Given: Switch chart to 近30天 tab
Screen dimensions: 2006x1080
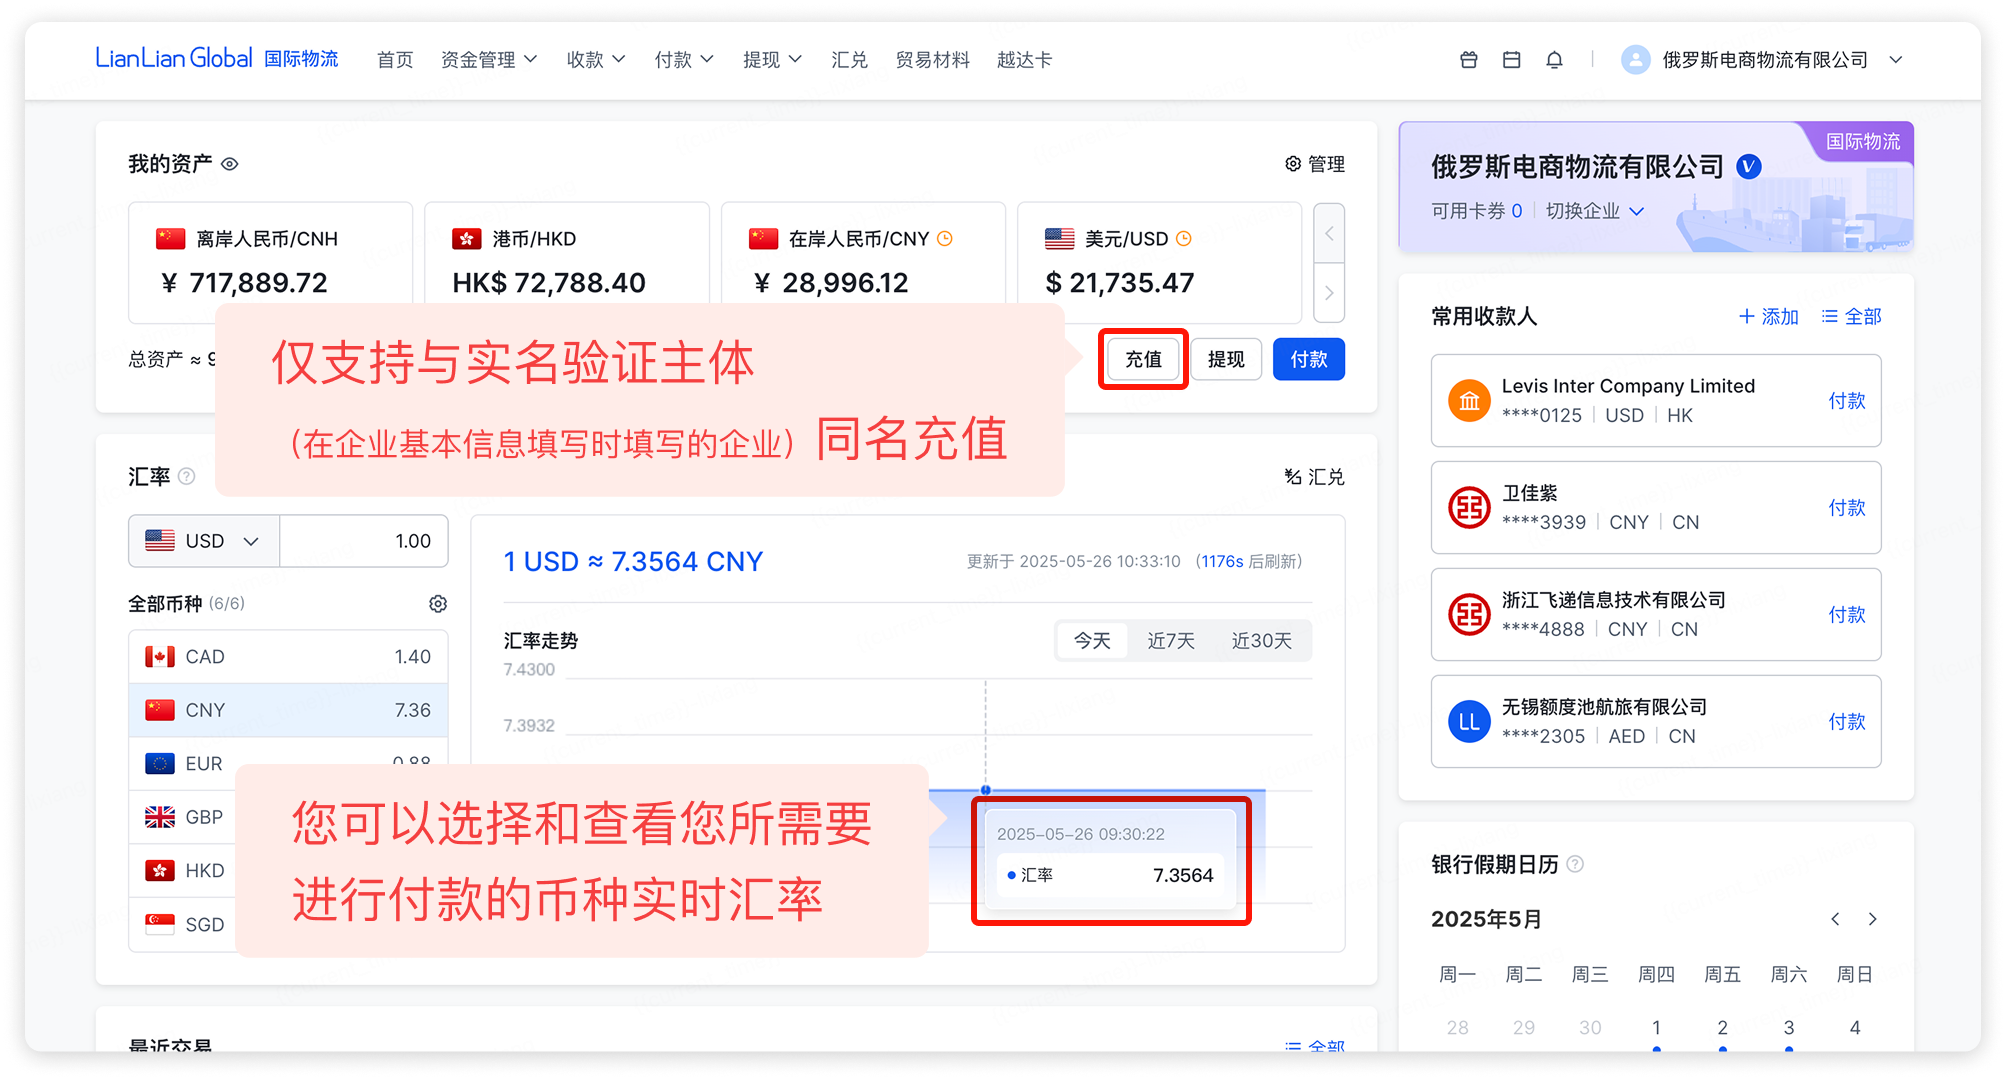Looking at the screenshot, I should click(x=1261, y=641).
